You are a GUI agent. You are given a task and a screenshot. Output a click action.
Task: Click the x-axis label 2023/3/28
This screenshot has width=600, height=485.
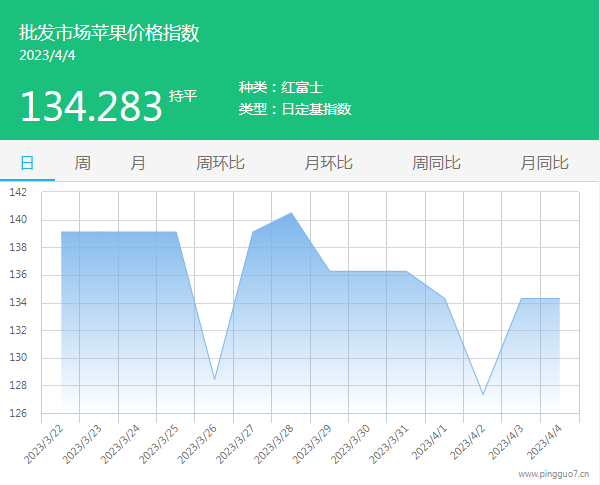[x=274, y=444]
